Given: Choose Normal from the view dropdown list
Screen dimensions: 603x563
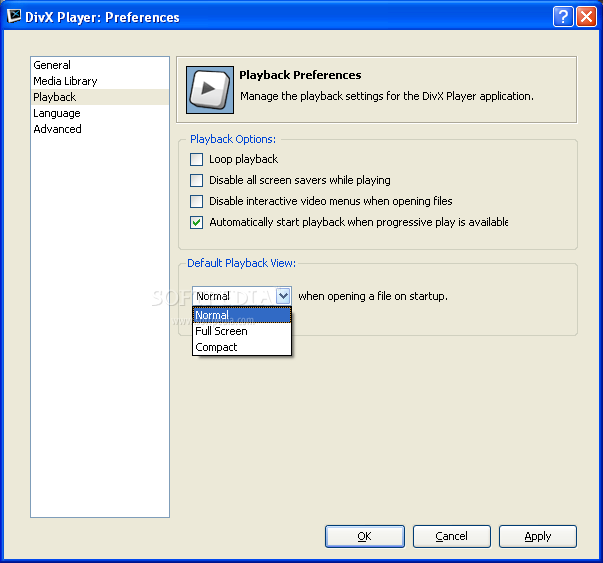Looking at the screenshot, I should pyautogui.click(x=242, y=315).
